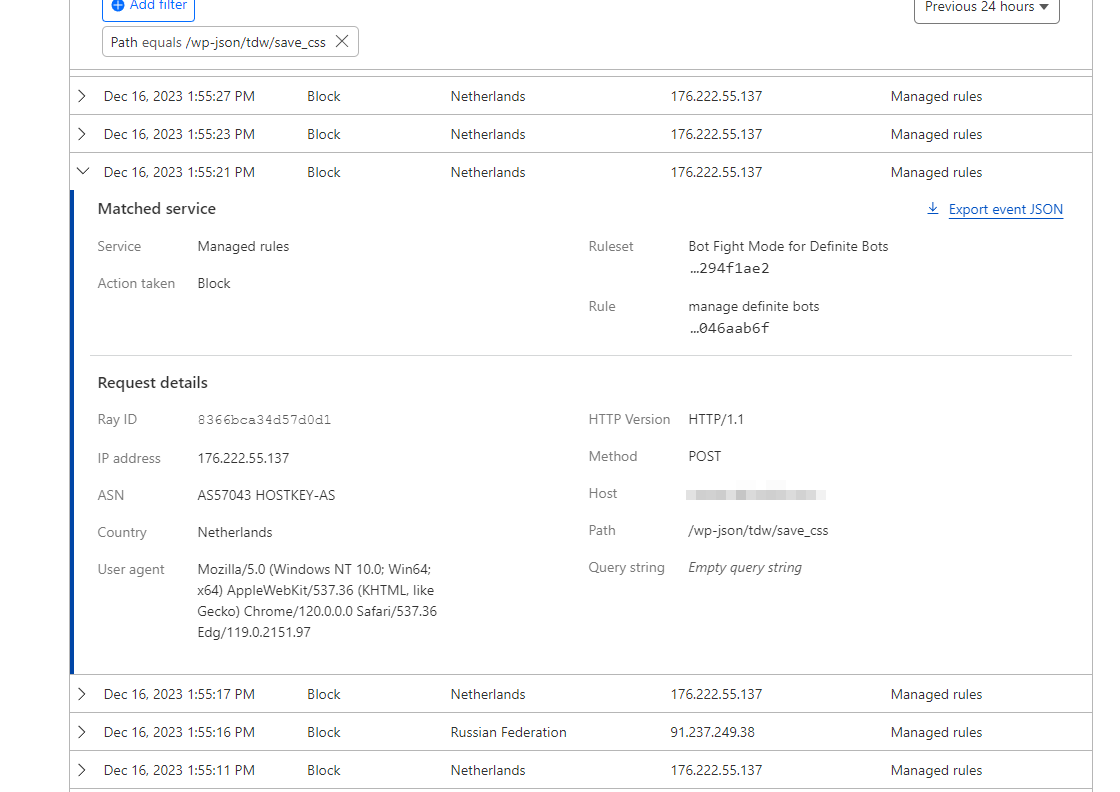Click the User agent string Mozilla/5.0
Viewport: 1120px width, 792px height.
[317, 601]
